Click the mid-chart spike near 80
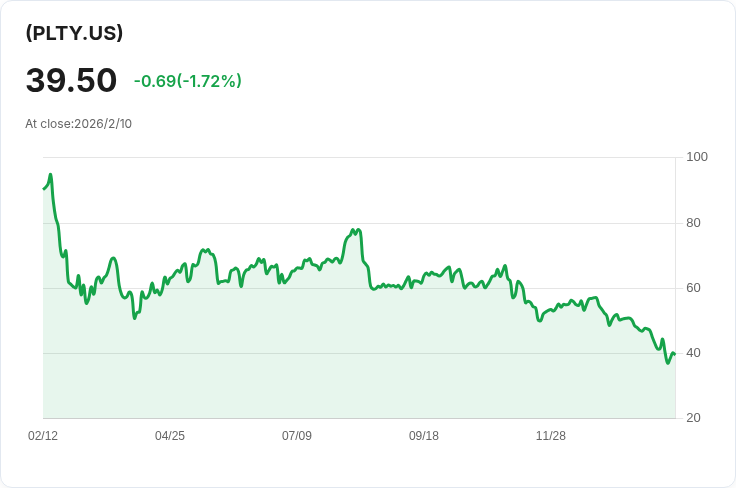The height and width of the screenshot is (488, 736). pos(355,230)
